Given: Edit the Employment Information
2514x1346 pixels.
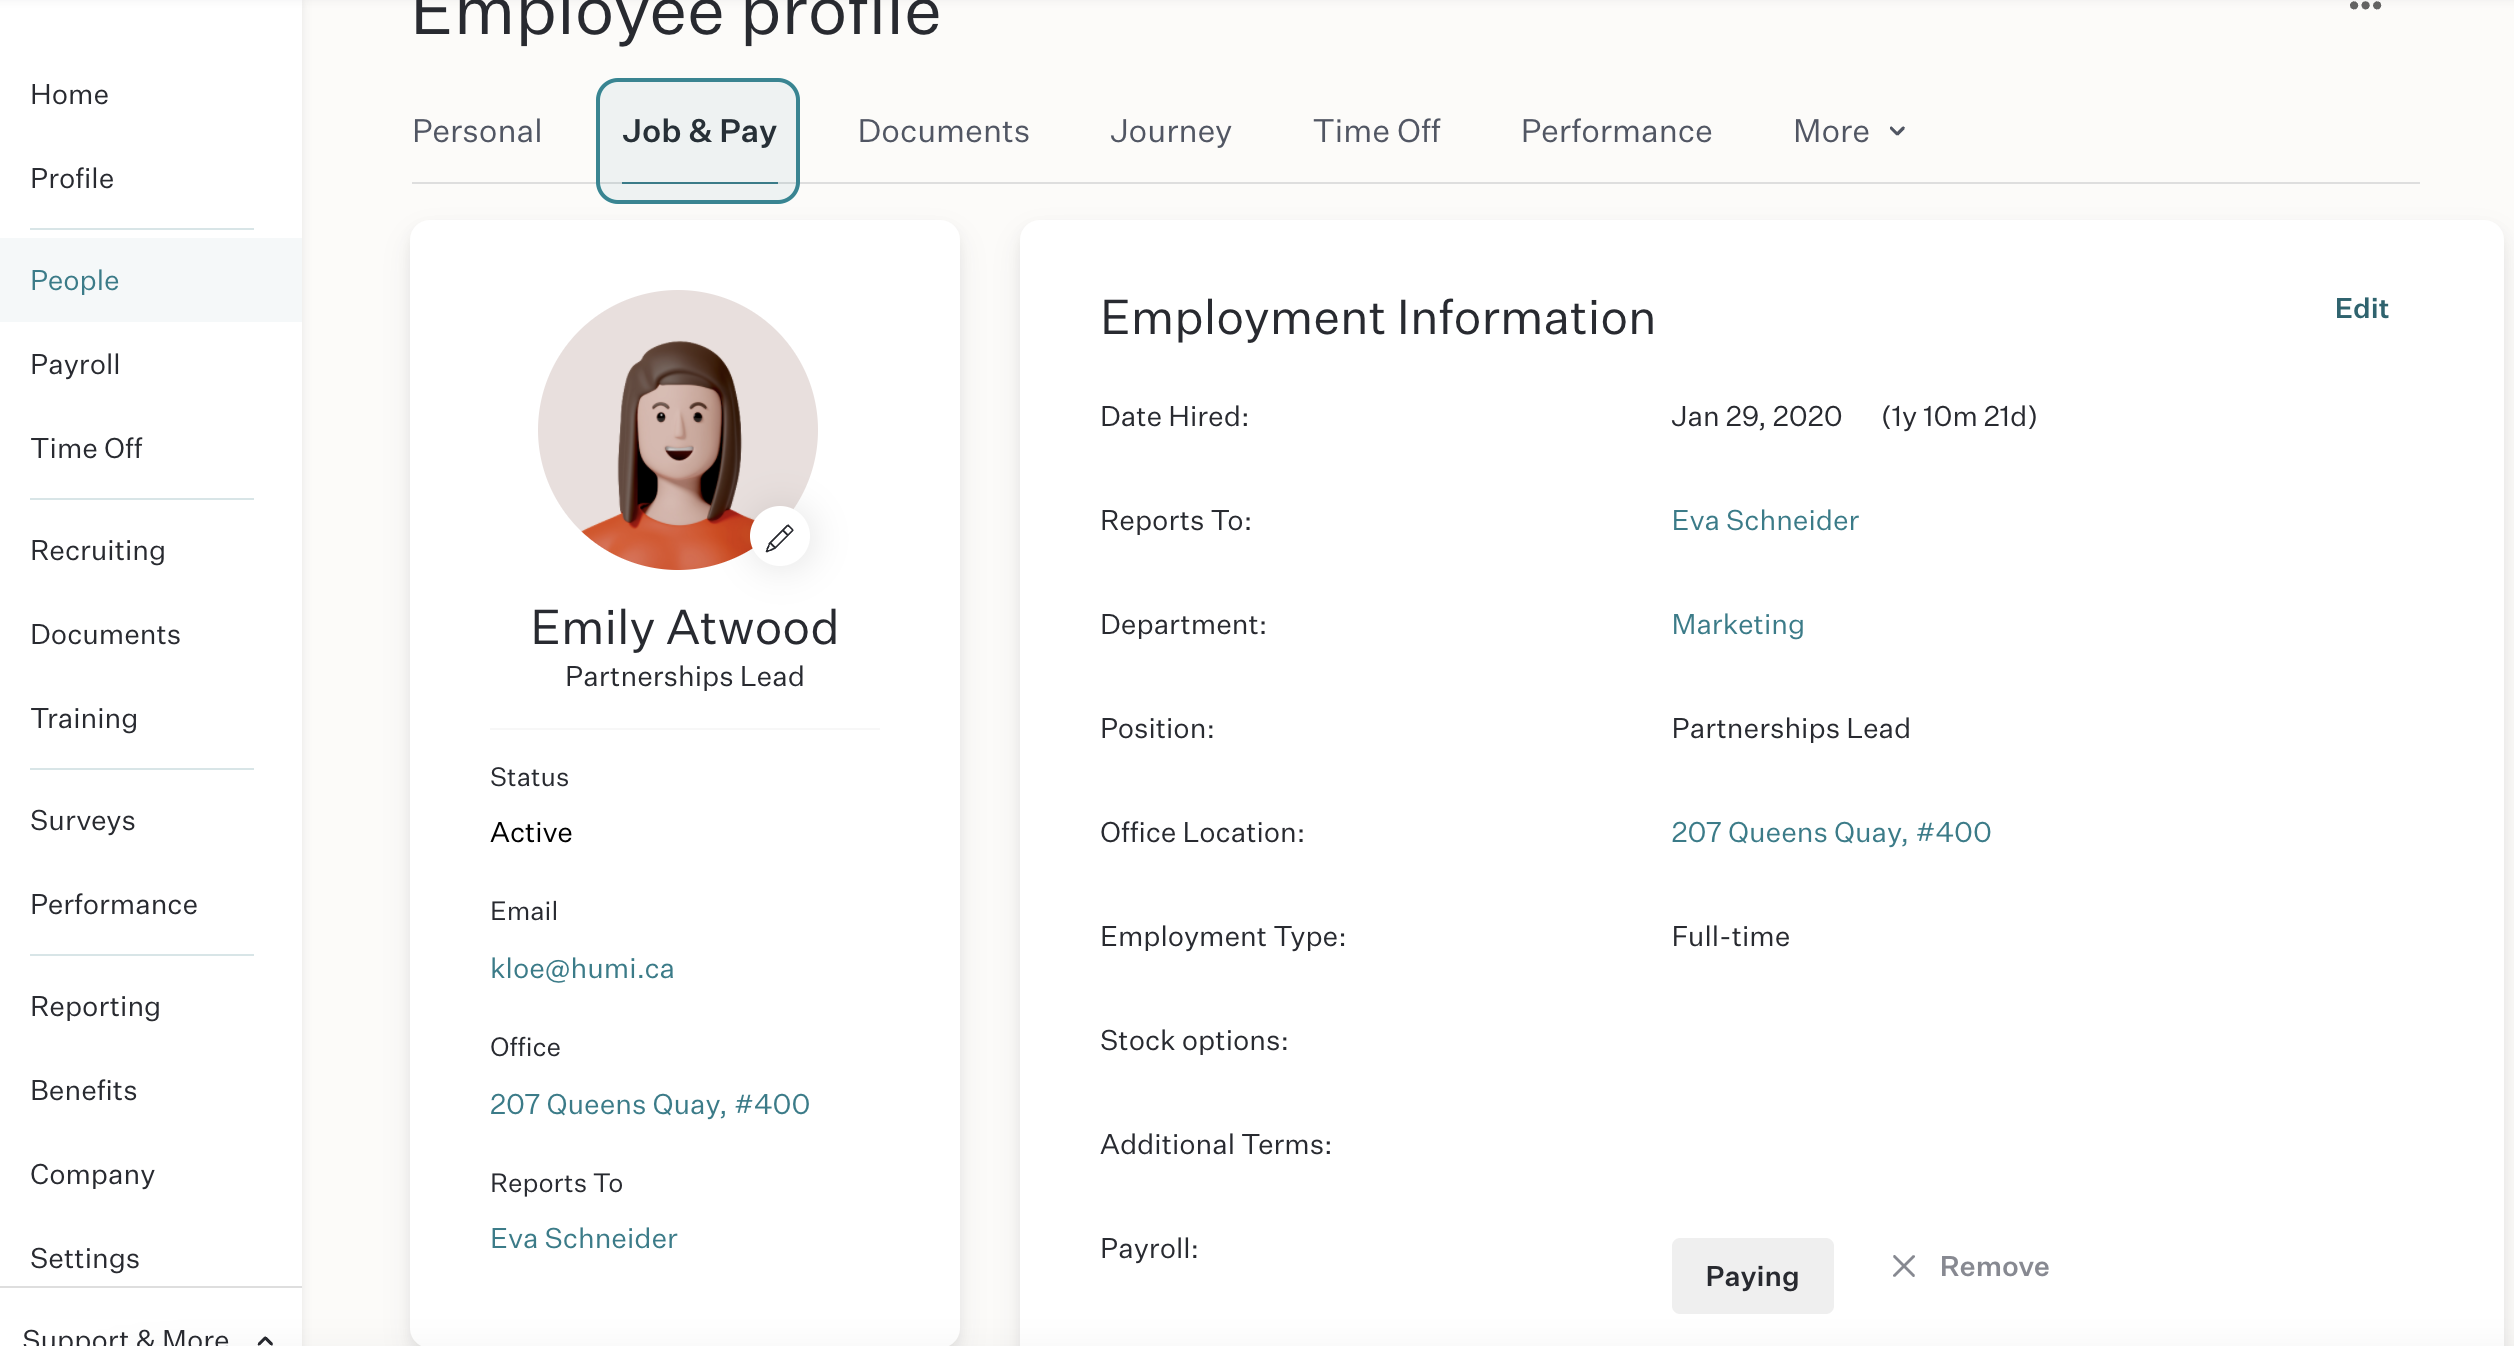Looking at the screenshot, I should coord(2361,308).
